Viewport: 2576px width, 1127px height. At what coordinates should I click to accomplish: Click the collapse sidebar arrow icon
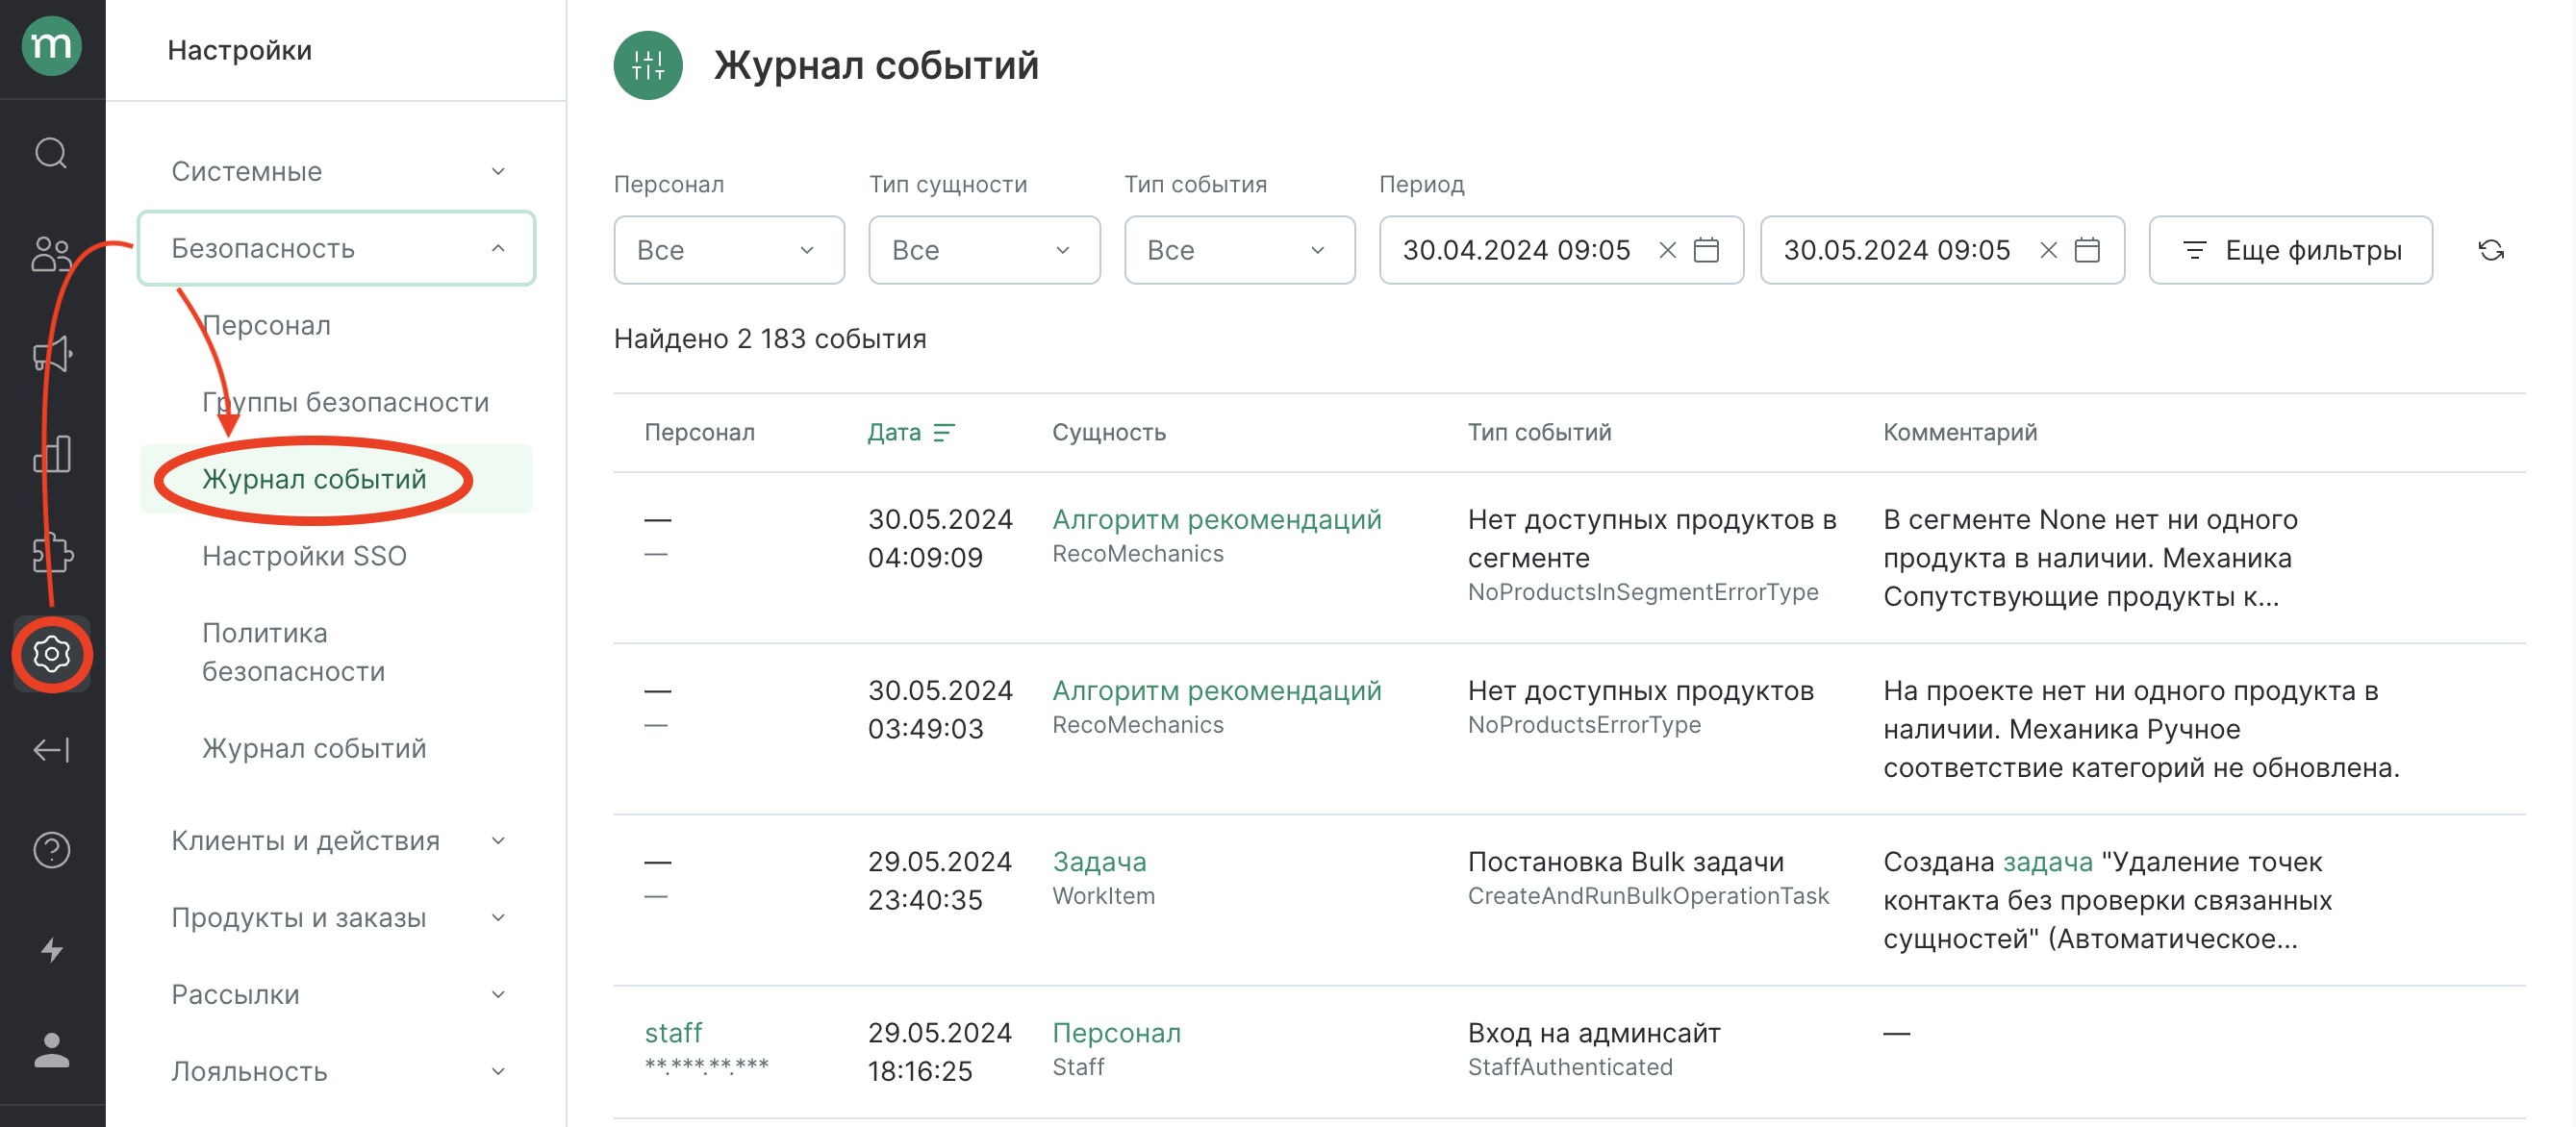tap(52, 750)
